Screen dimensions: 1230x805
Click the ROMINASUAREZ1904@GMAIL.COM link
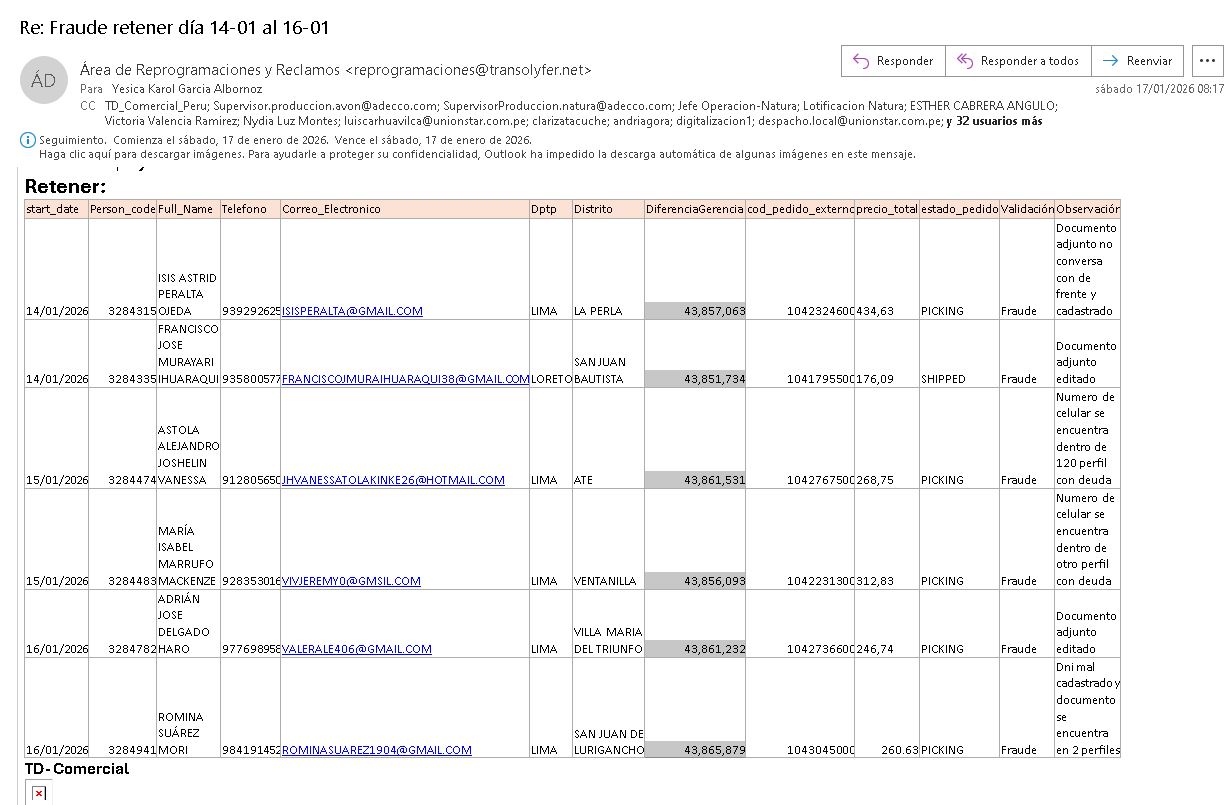pos(377,750)
